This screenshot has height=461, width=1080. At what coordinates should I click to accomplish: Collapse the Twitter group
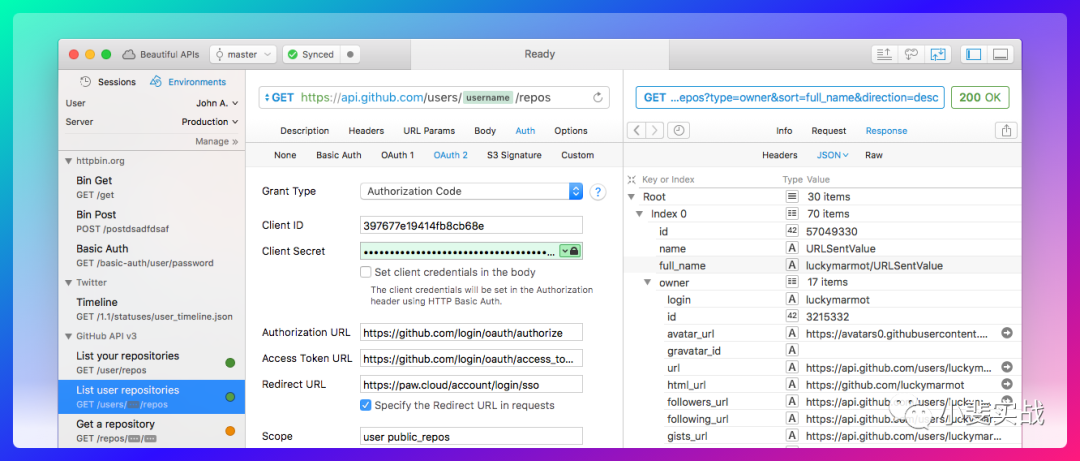click(x=68, y=283)
